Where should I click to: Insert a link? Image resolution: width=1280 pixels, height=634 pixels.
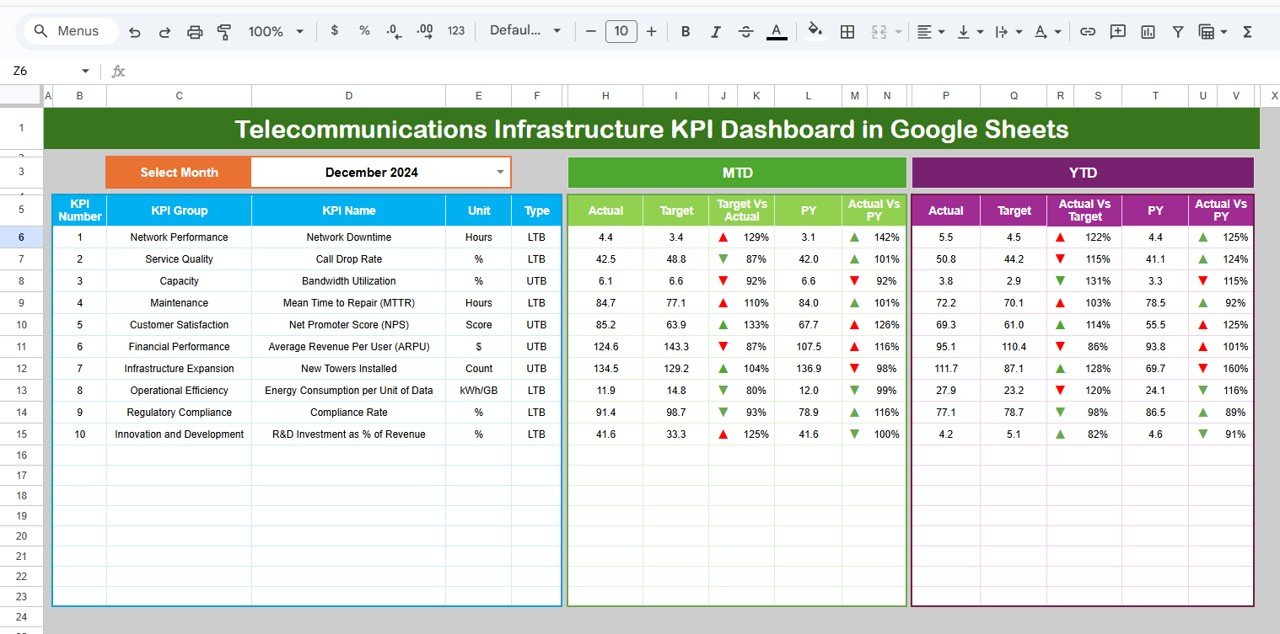point(1088,32)
